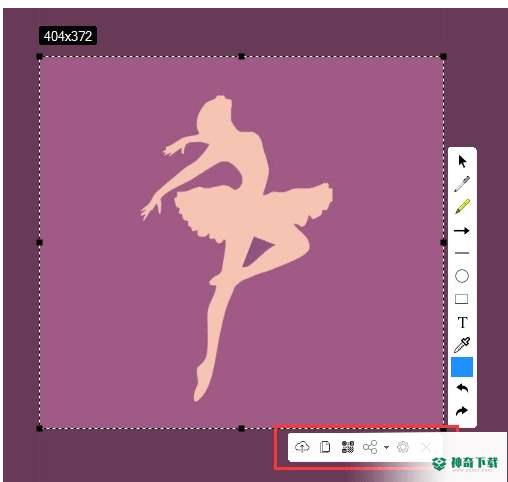Click the bottom-left selection corner handle
The height and width of the screenshot is (482, 508).
click(39, 428)
